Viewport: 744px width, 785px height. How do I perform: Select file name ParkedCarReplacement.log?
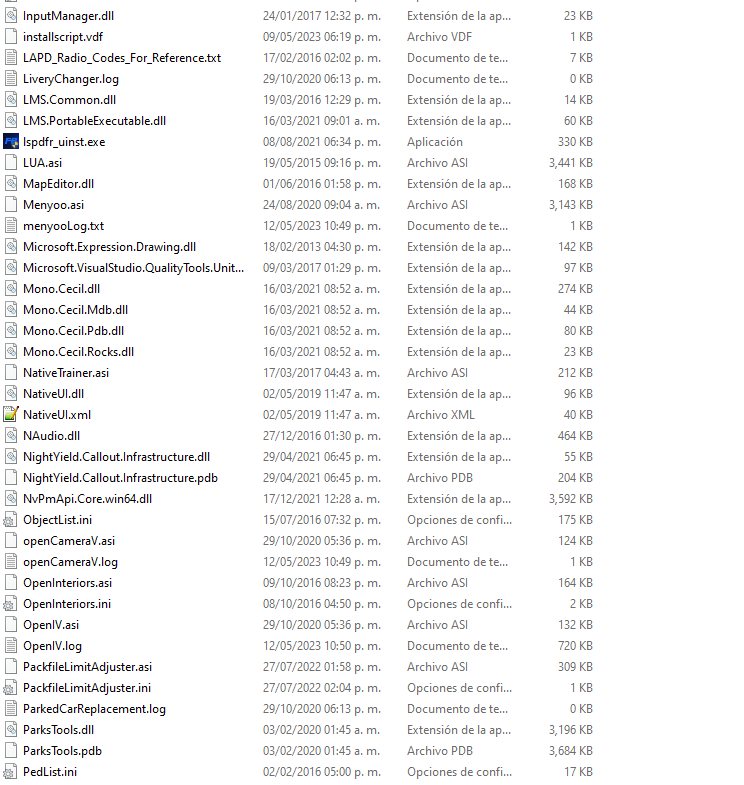(95, 709)
